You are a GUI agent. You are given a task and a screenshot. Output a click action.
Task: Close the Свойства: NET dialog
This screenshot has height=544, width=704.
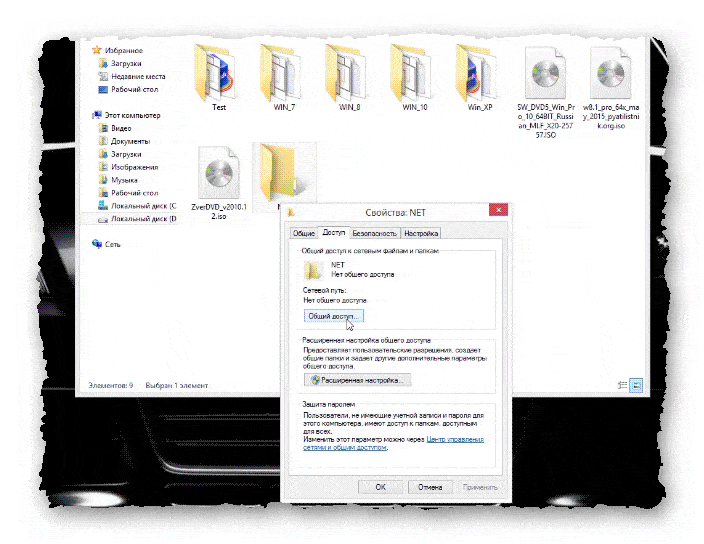(498, 210)
